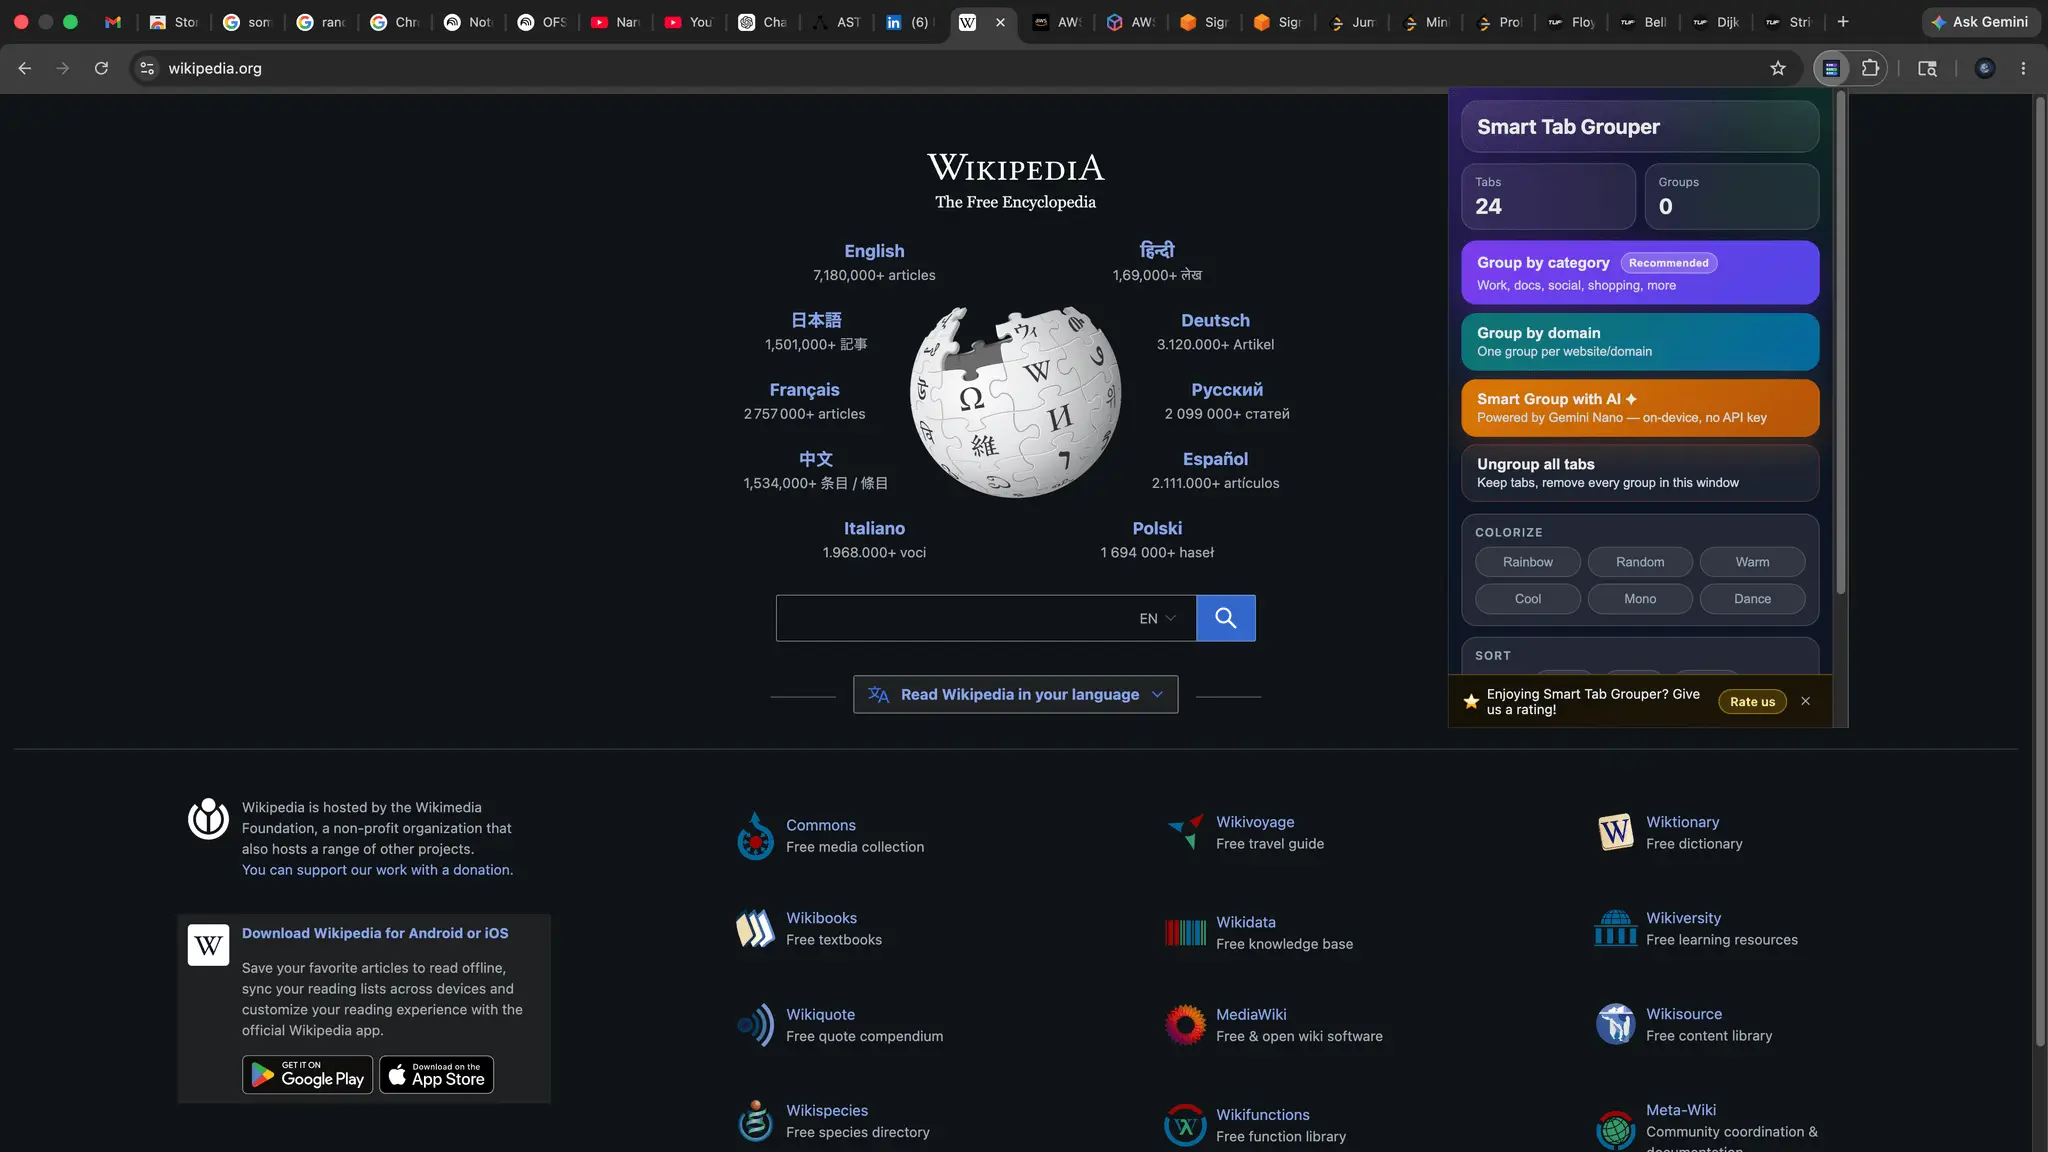Click Group by category in Smart Tab Grouper
The width and height of the screenshot is (2048, 1152).
(x=1640, y=272)
